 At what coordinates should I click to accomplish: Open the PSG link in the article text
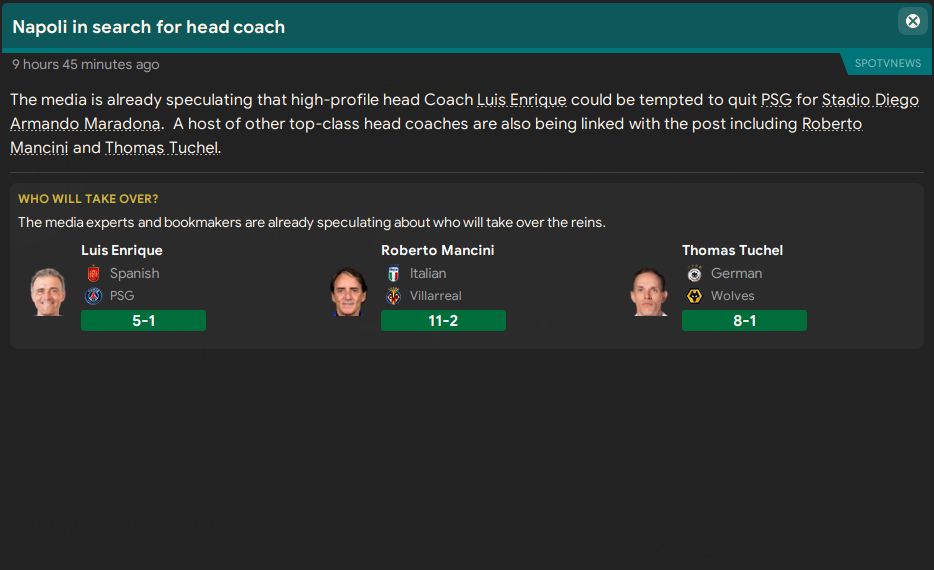tap(776, 100)
